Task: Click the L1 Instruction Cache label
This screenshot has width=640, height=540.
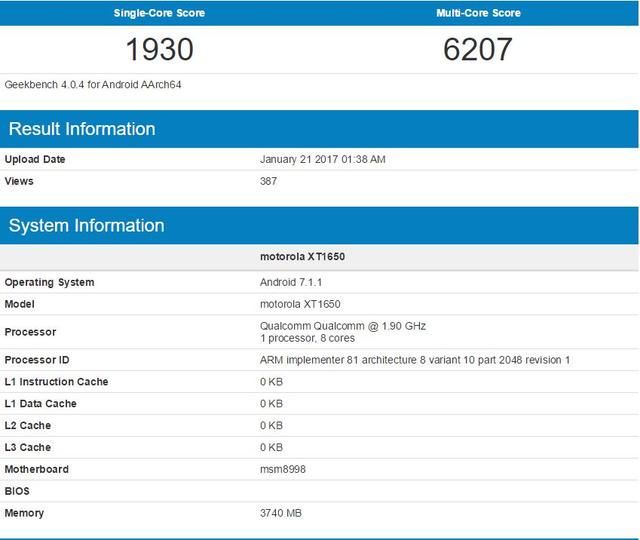Action: click(56, 382)
